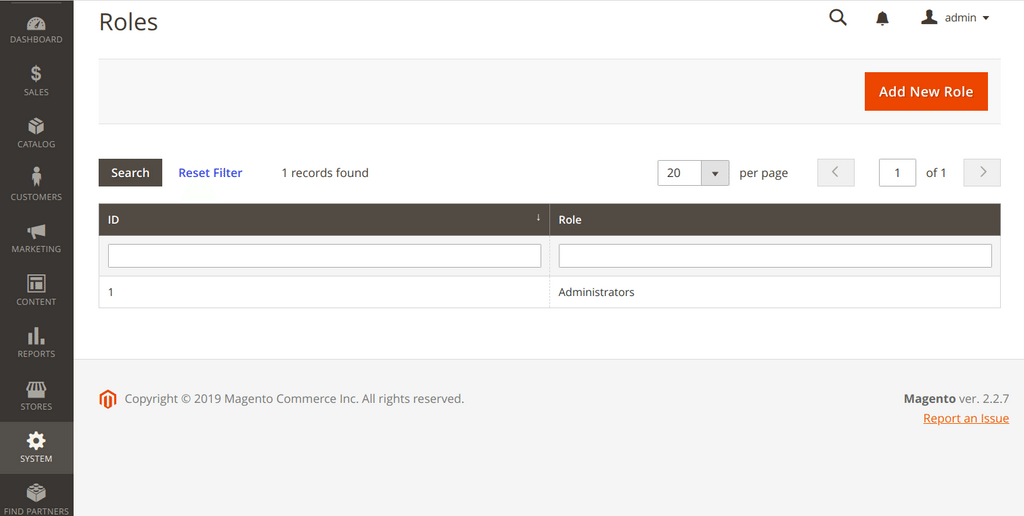Open the Sales dollar icon menu
This screenshot has height=516, width=1024.
pyautogui.click(x=36, y=74)
